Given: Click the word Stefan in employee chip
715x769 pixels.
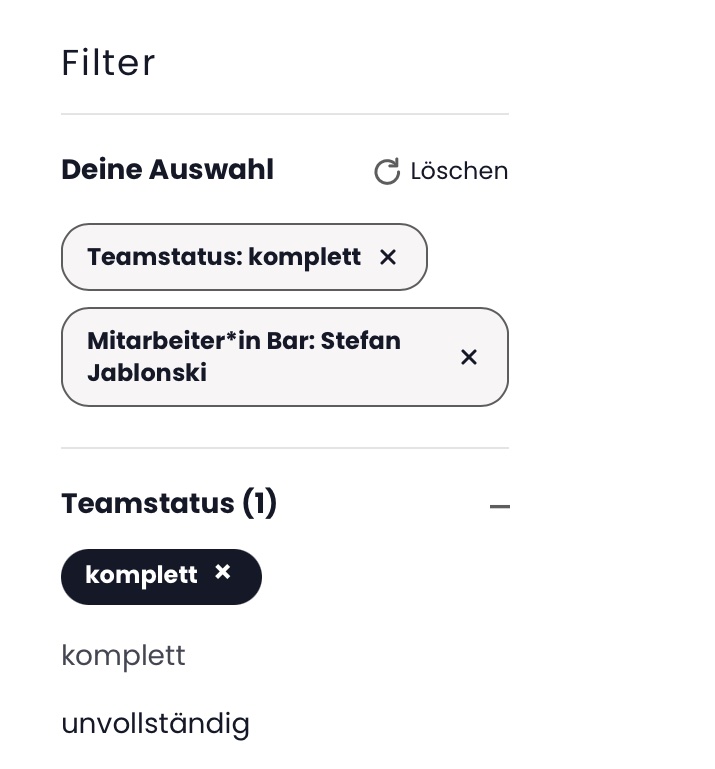Looking at the screenshot, I should (x=360, y=341).
